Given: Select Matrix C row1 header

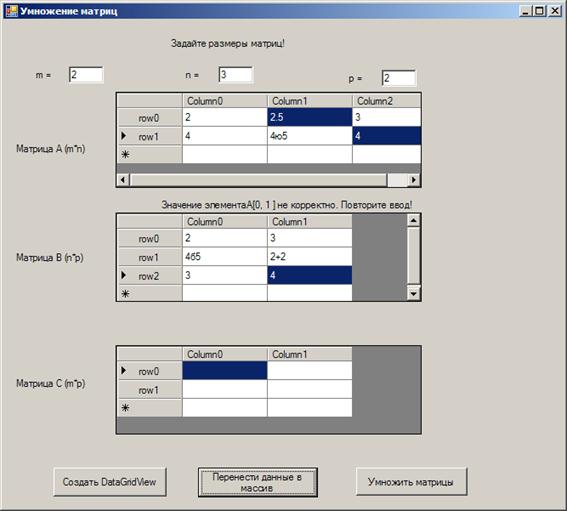Looking at the screenshot, I should (150, 389).
